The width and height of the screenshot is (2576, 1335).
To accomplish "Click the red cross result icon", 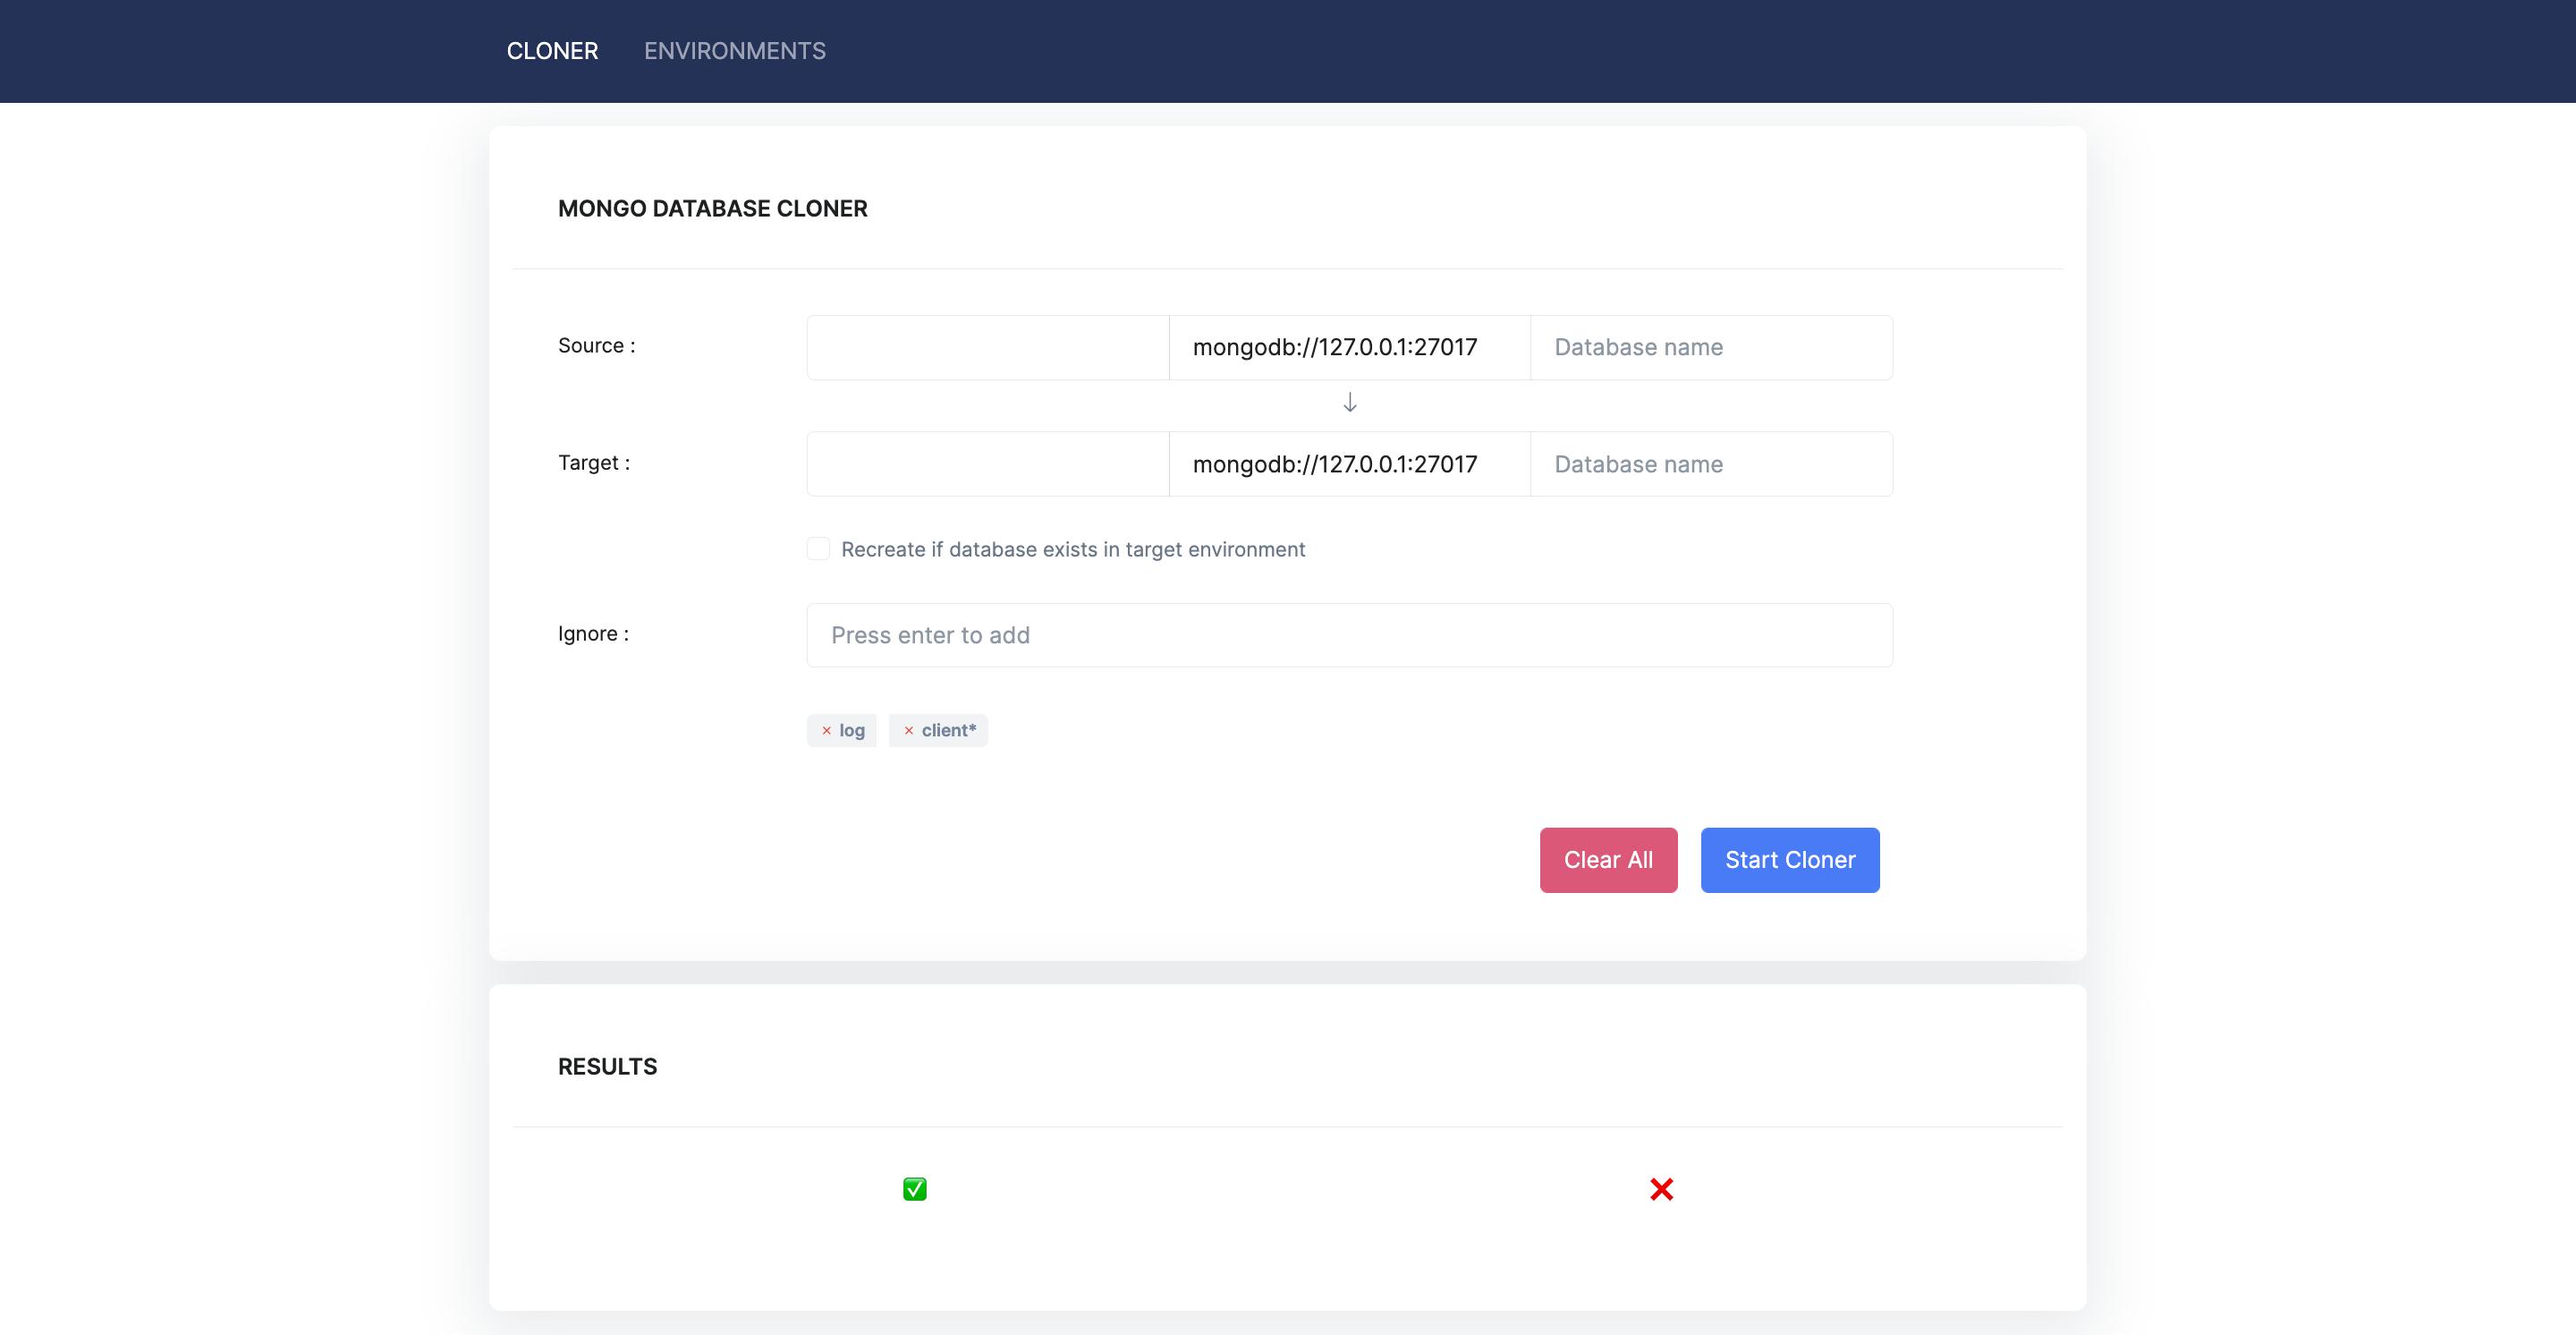I will coord(1661,1189).
